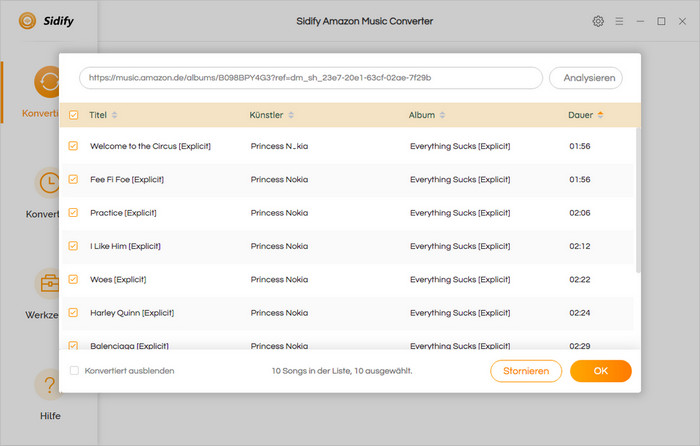The height and width of the screenshot is (446, 700).
Task: Confirm with the OK button
Action: 600,371
